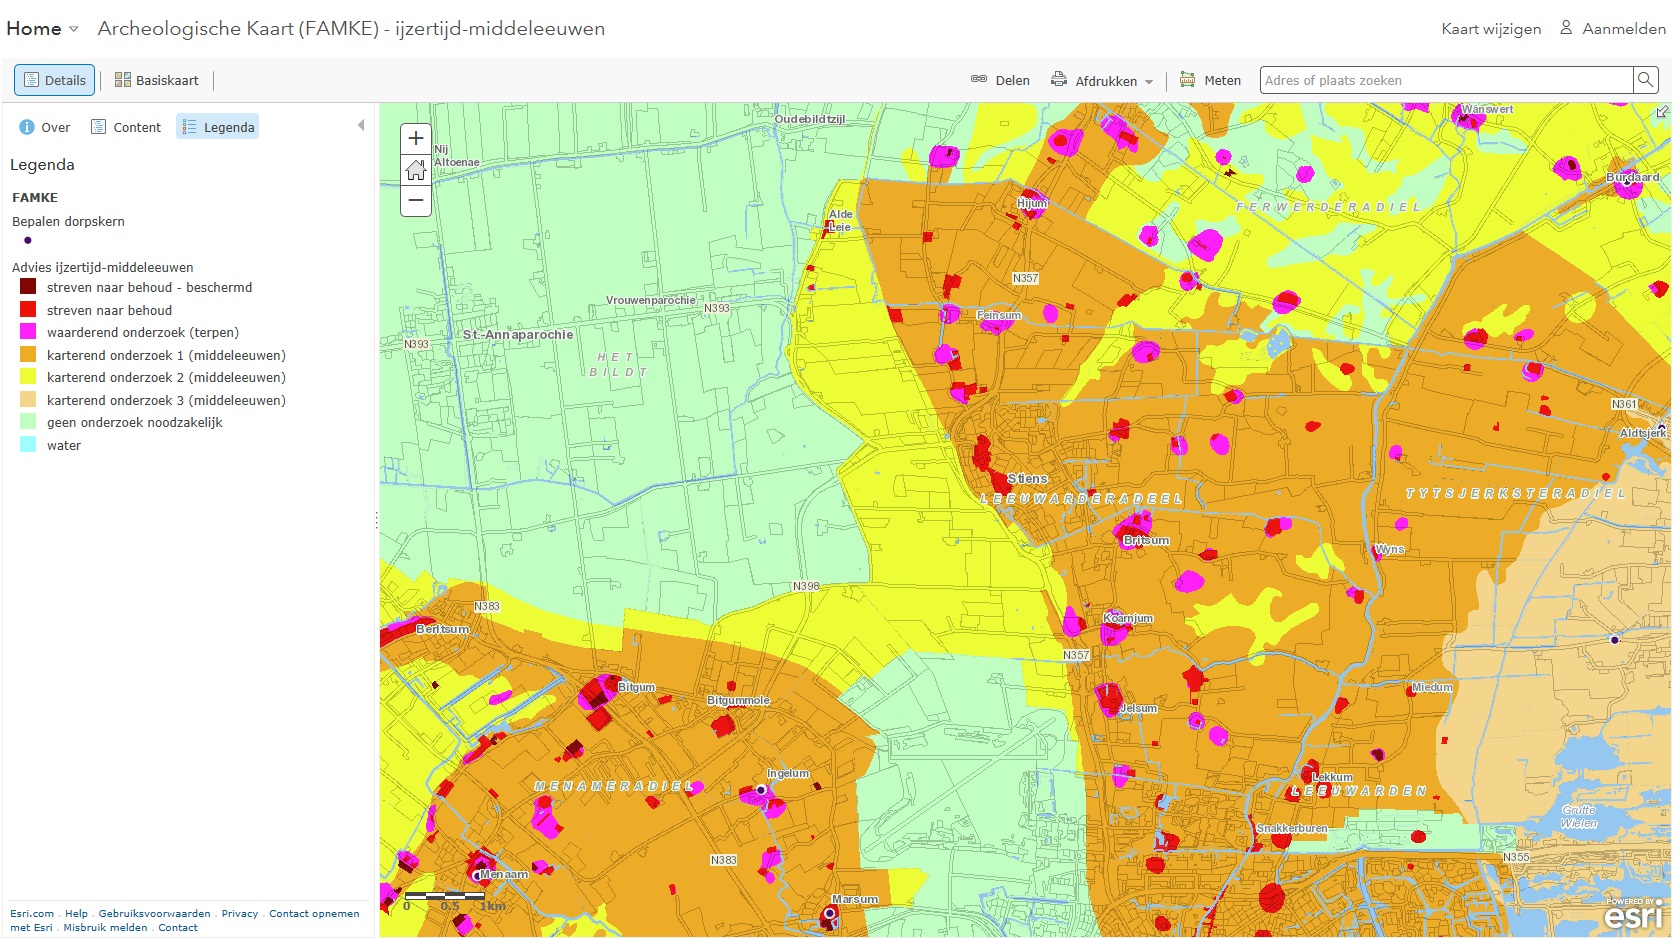The image size is (1677, 939).
Task: Click the Delen share link icon
Action: coord(979,80)
